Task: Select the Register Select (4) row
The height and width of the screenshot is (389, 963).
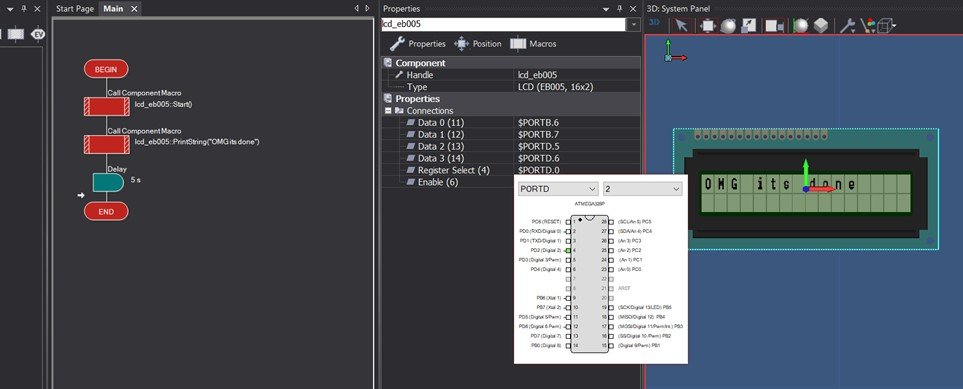Action: [x=511, y=170]
